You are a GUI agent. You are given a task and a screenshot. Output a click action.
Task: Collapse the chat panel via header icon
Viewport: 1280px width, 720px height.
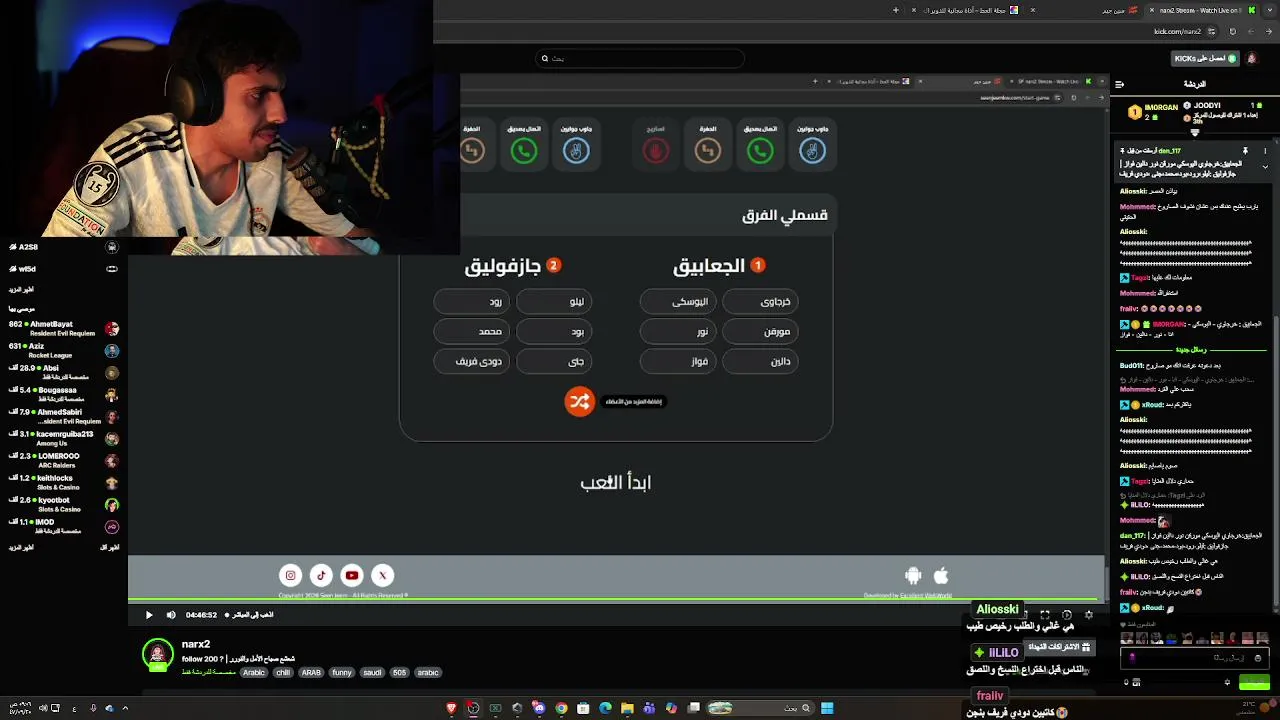coord(1119,84)
